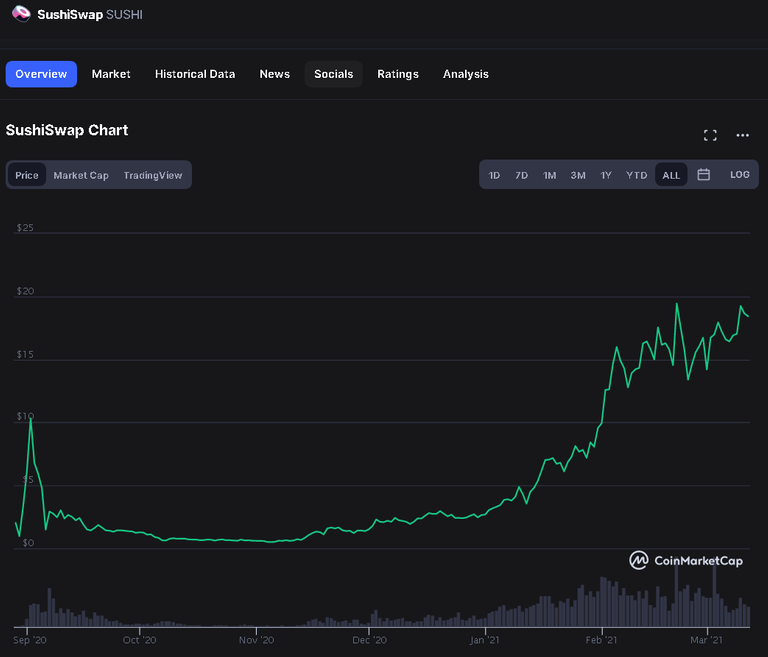Click the SushiSwap Chart heading
Screen dimensions: 768x657
click(67, 130)
